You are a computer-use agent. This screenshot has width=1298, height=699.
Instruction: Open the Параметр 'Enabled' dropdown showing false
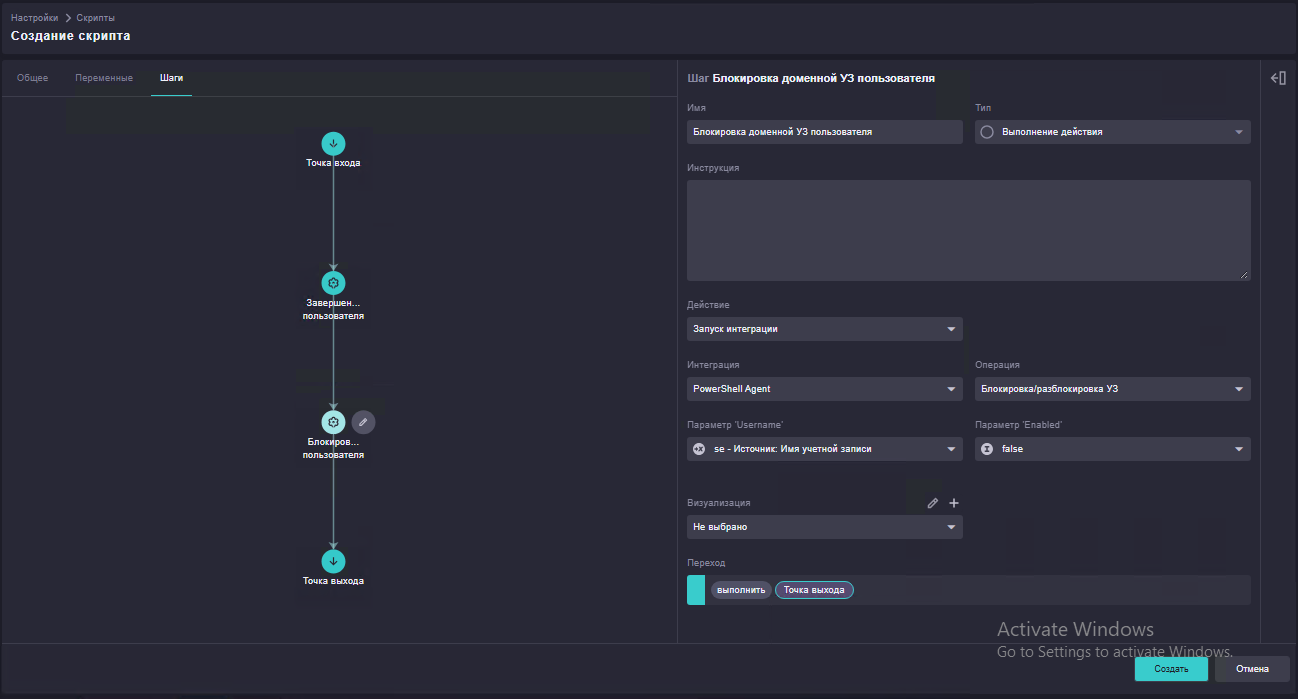pos(1113,449)
